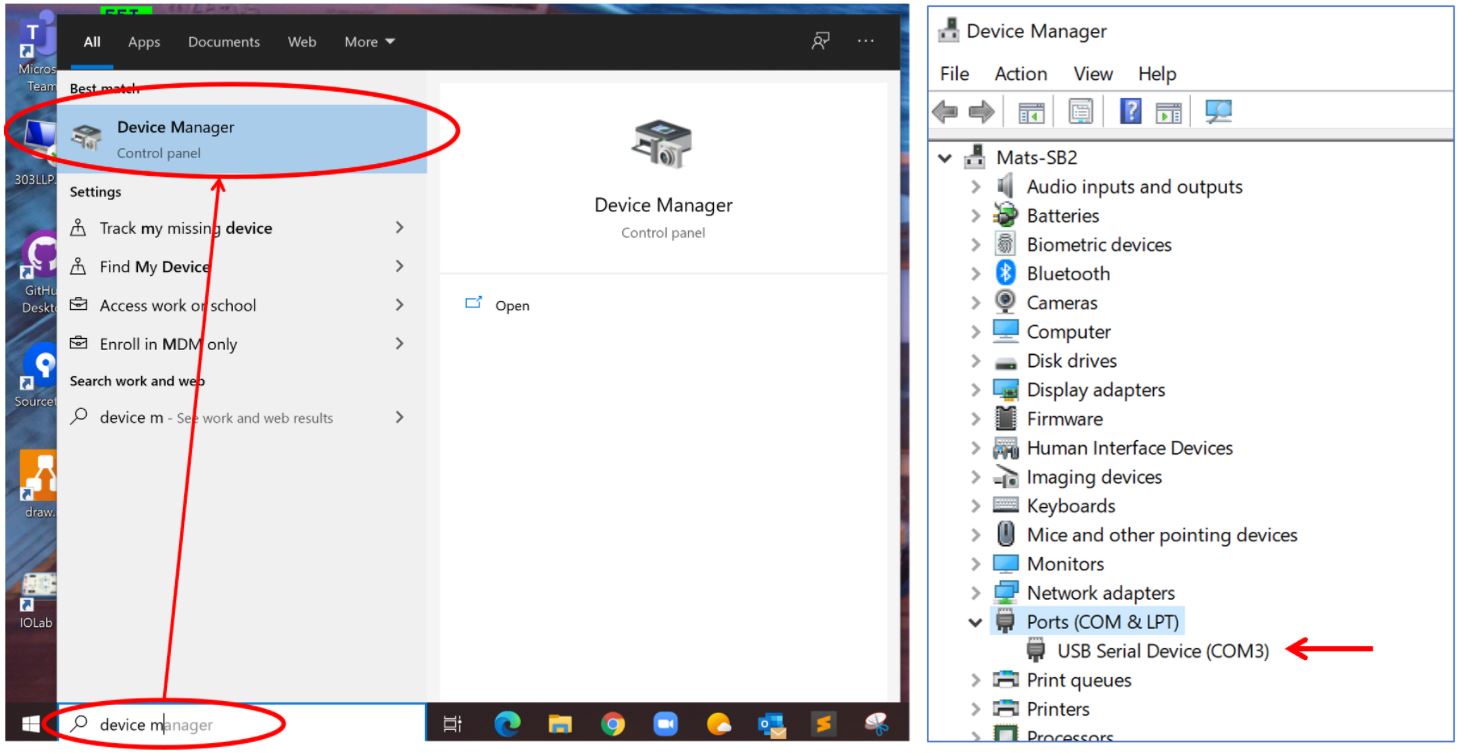The width and height of the screenshot is (1466, 753).
Task: Click Open under Device Manager best match
Action: (513, 305)
